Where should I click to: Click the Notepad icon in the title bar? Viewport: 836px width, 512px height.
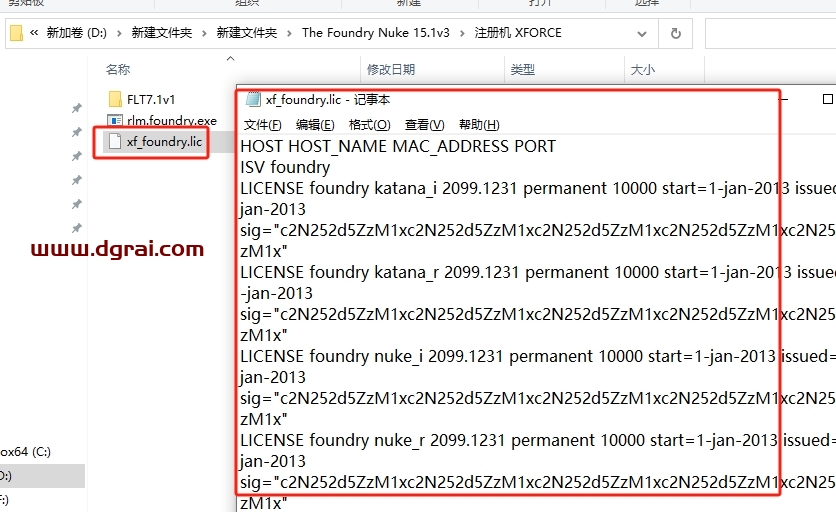[x=251, y=100]
